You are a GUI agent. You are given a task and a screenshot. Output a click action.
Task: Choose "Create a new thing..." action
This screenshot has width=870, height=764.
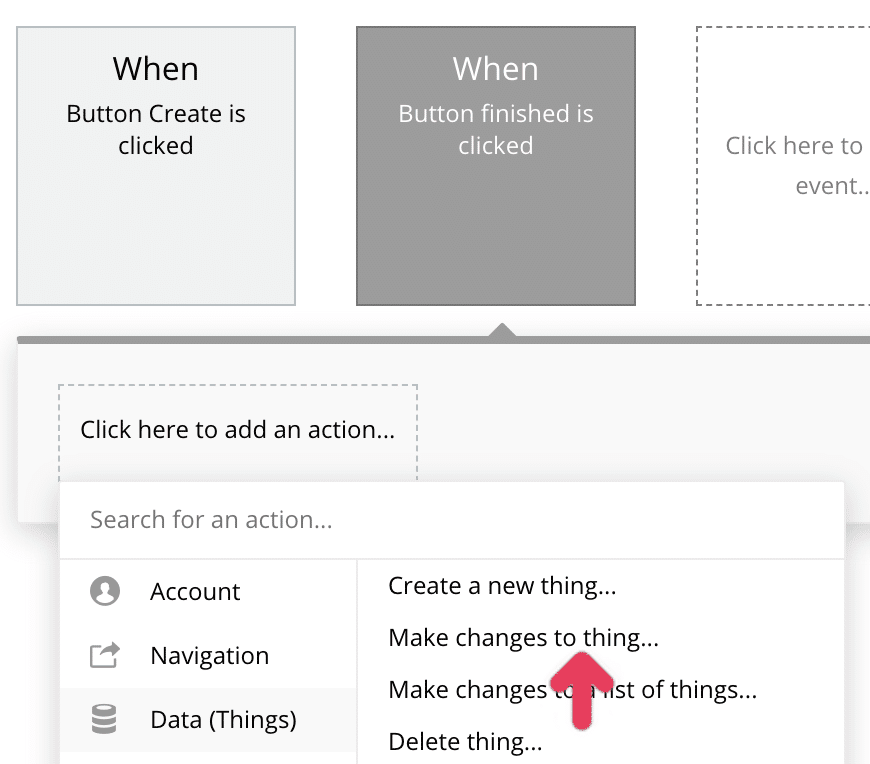click(502, 586)
